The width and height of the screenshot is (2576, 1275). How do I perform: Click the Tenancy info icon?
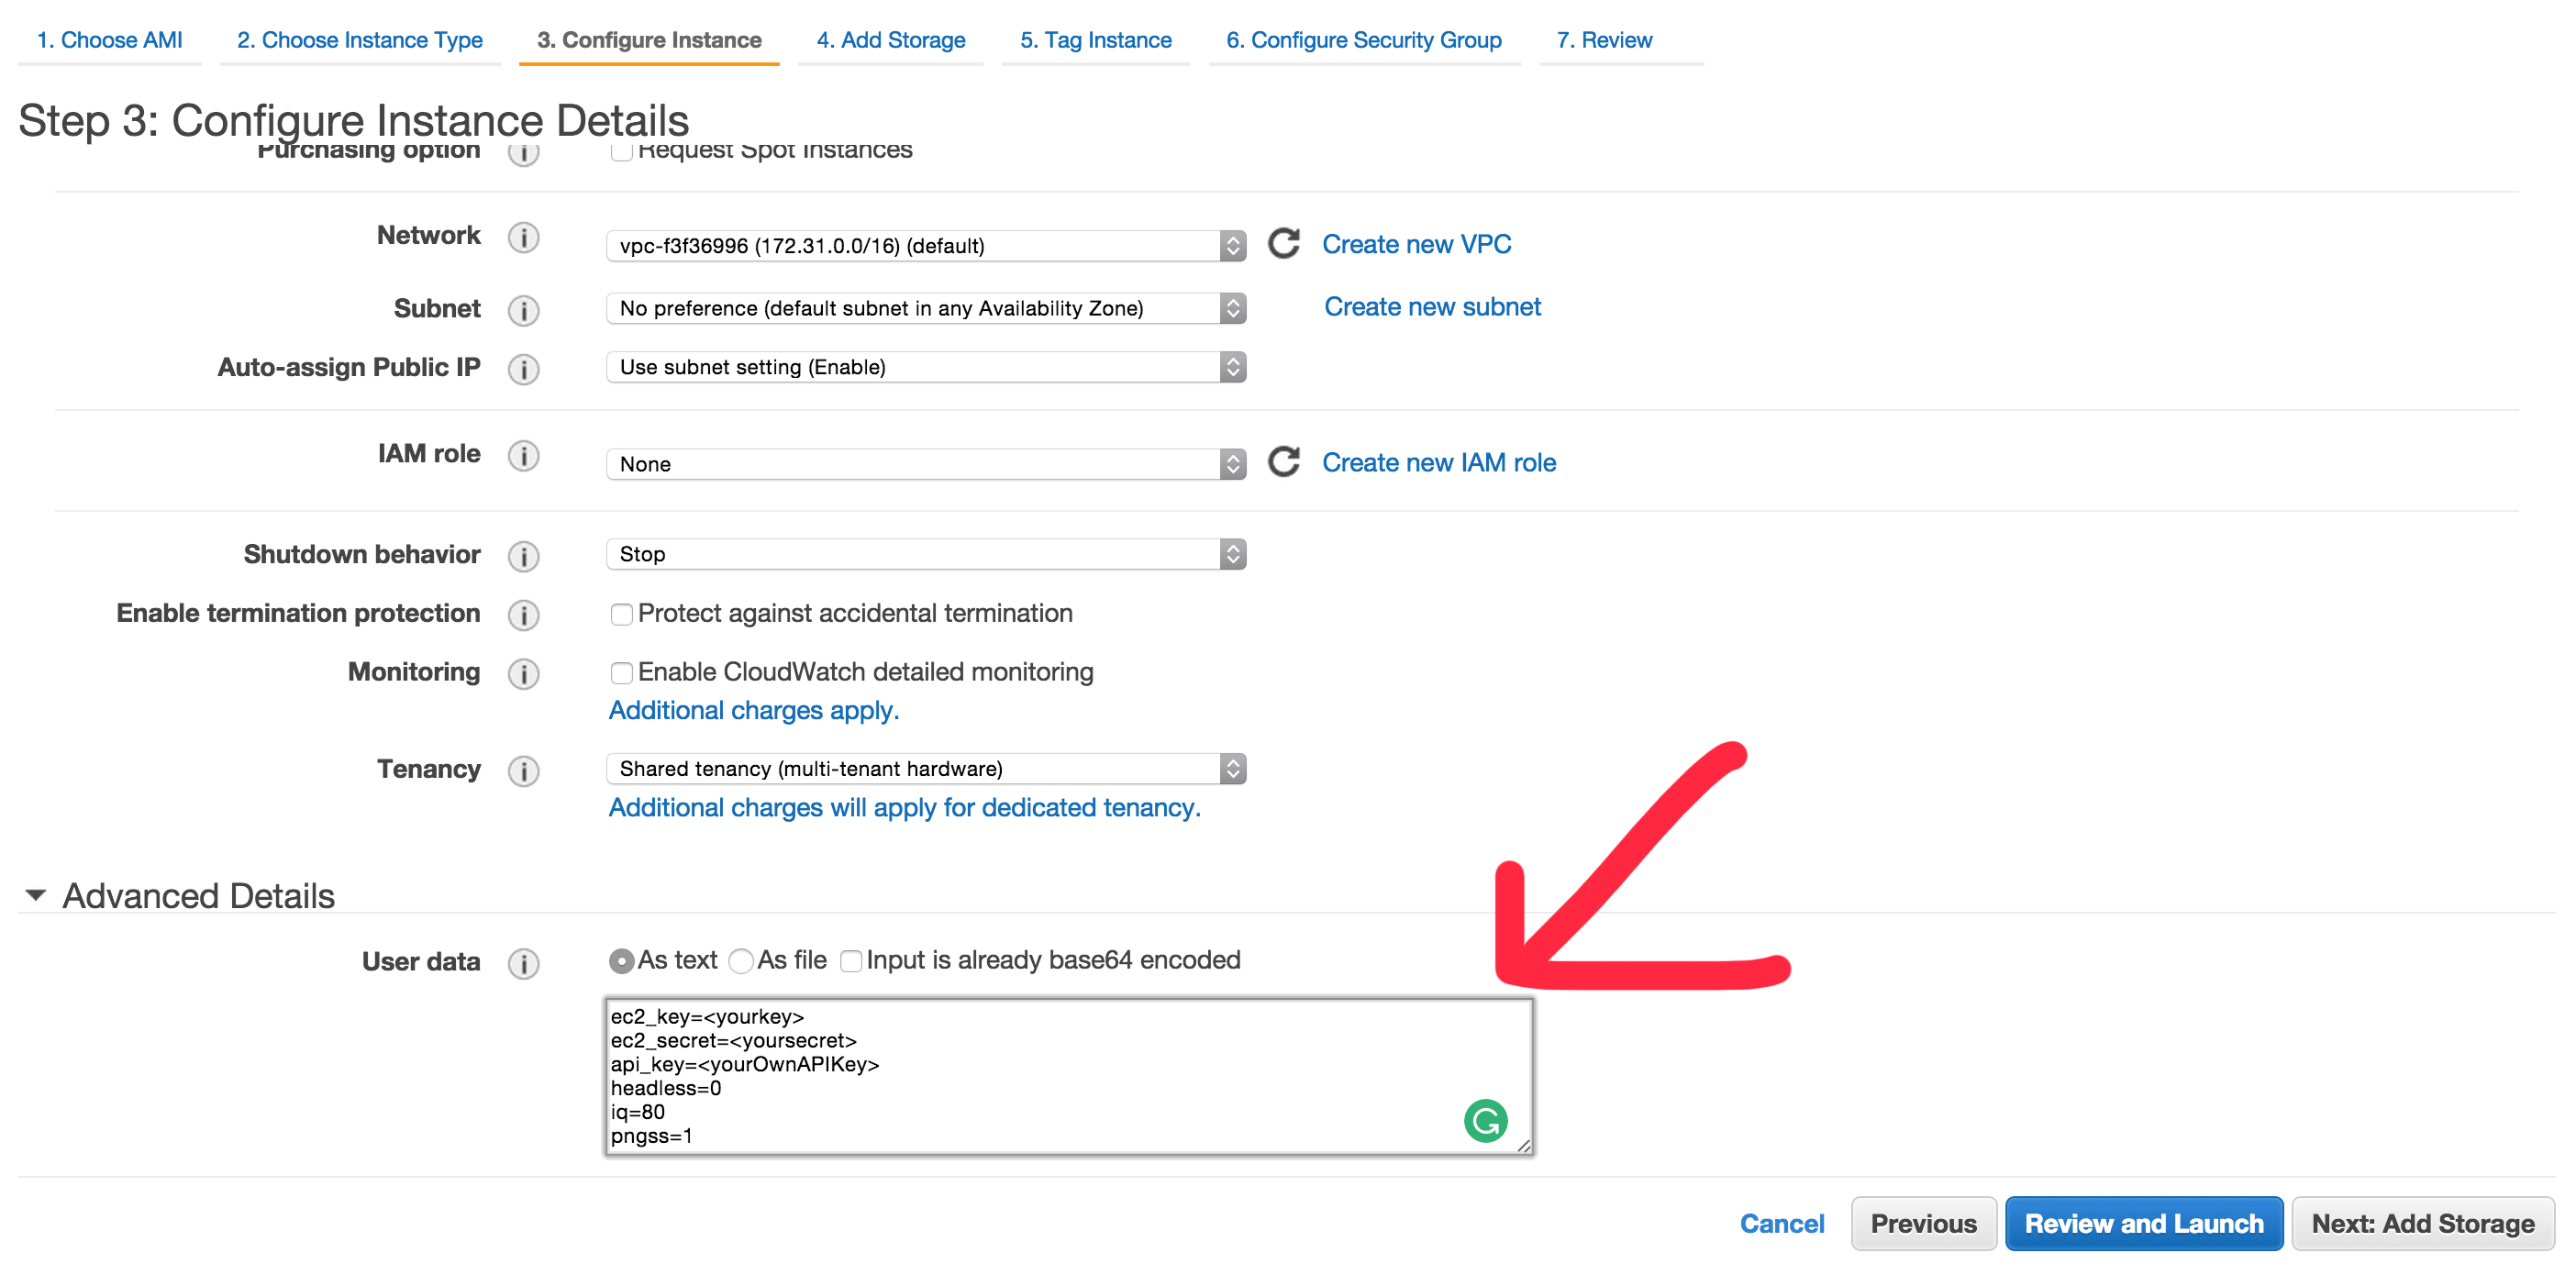click(x=523, y=772)
